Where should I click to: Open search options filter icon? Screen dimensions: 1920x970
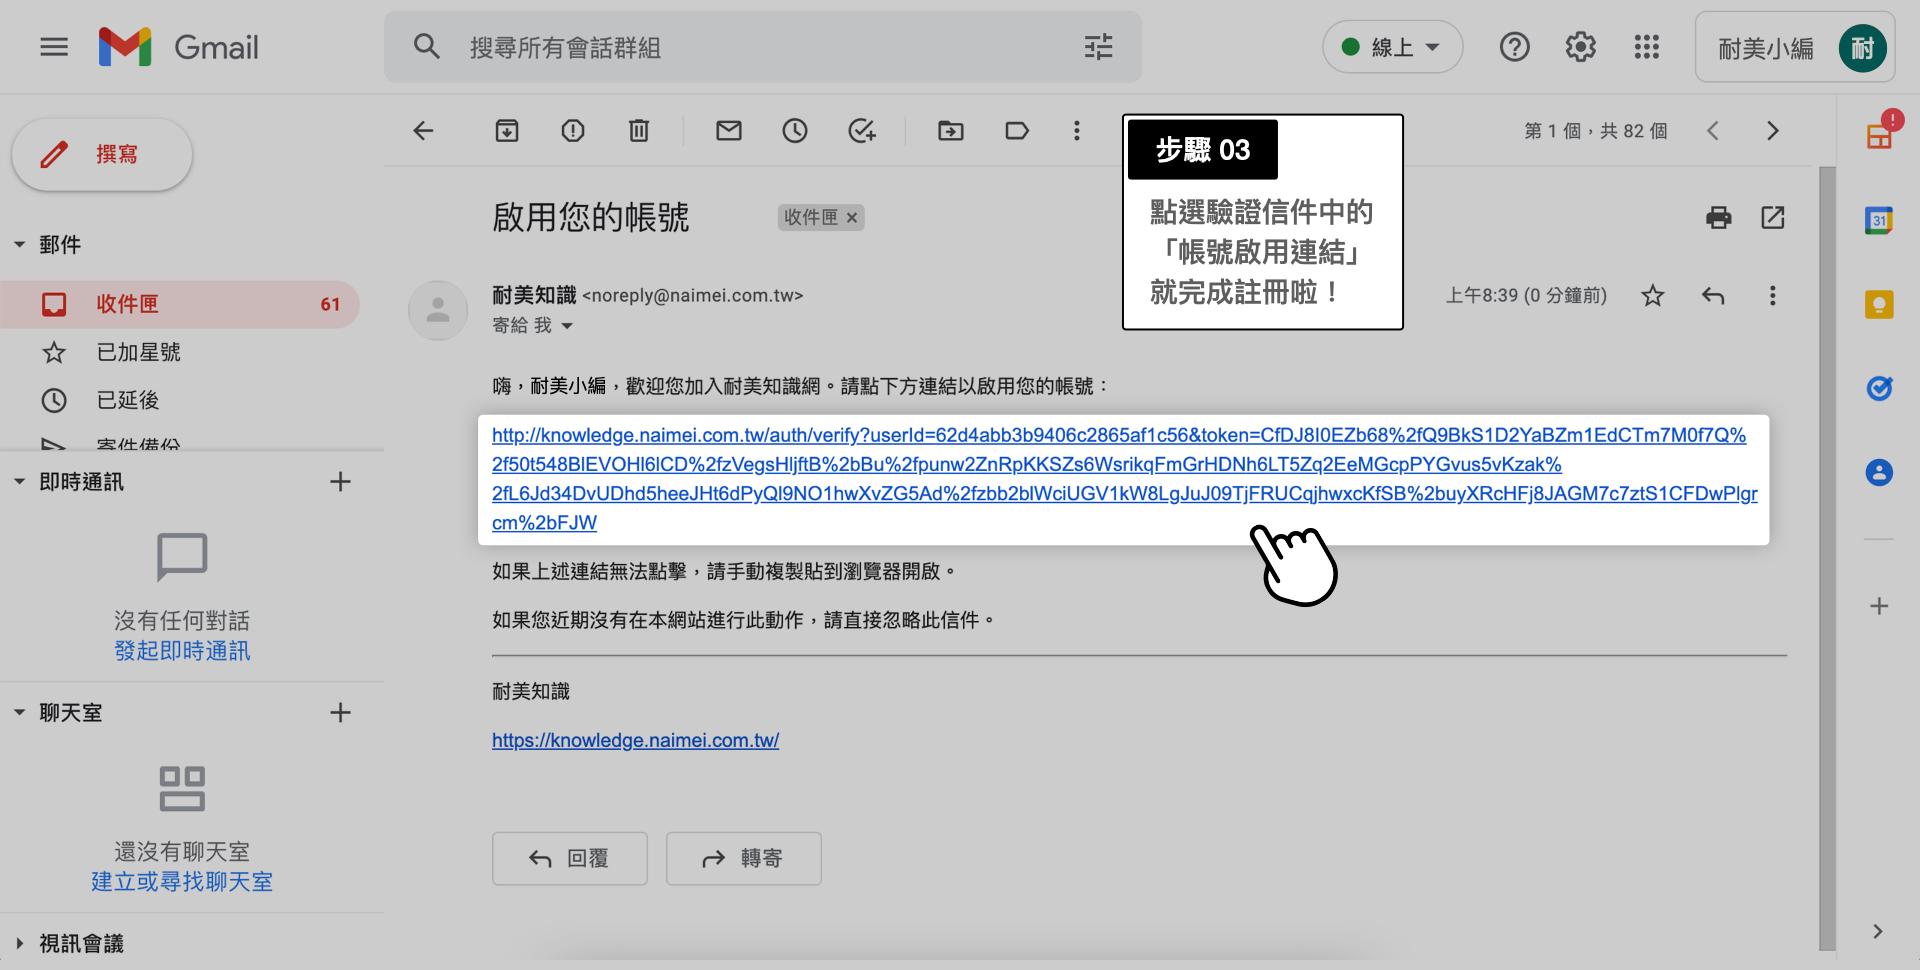tap(1098, 47)
